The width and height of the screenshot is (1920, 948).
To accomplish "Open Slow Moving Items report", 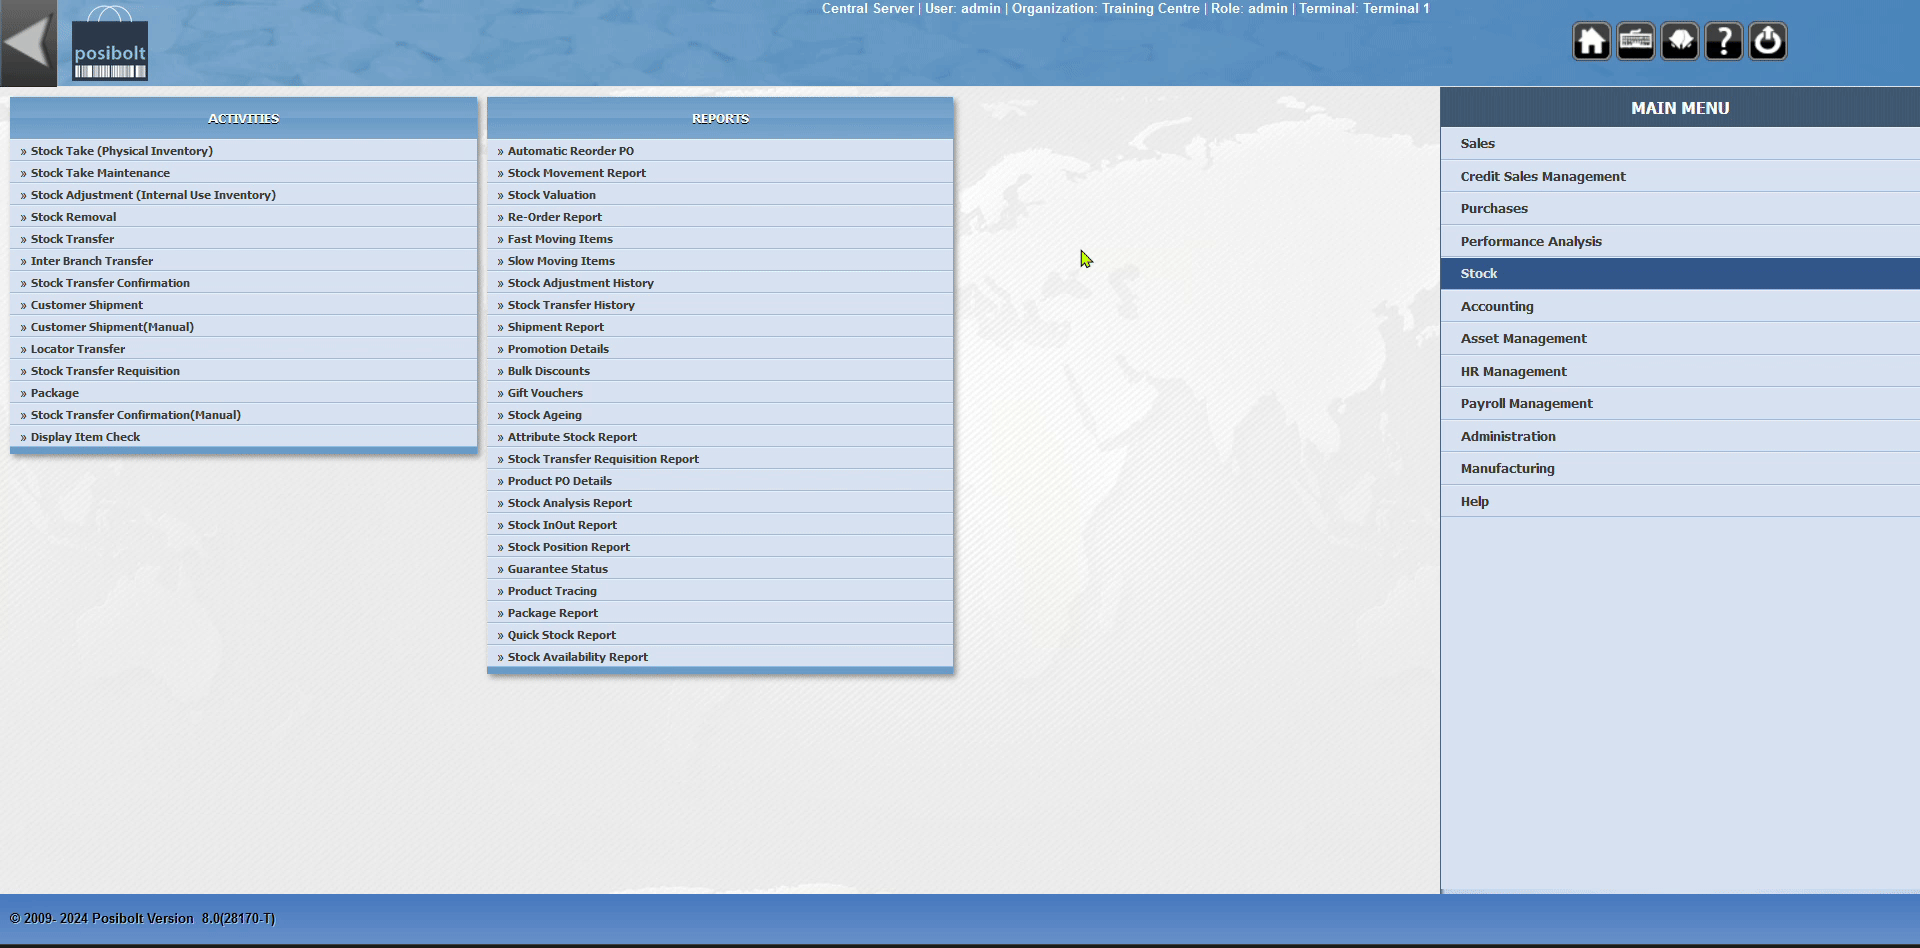I will tap(720, 261).
